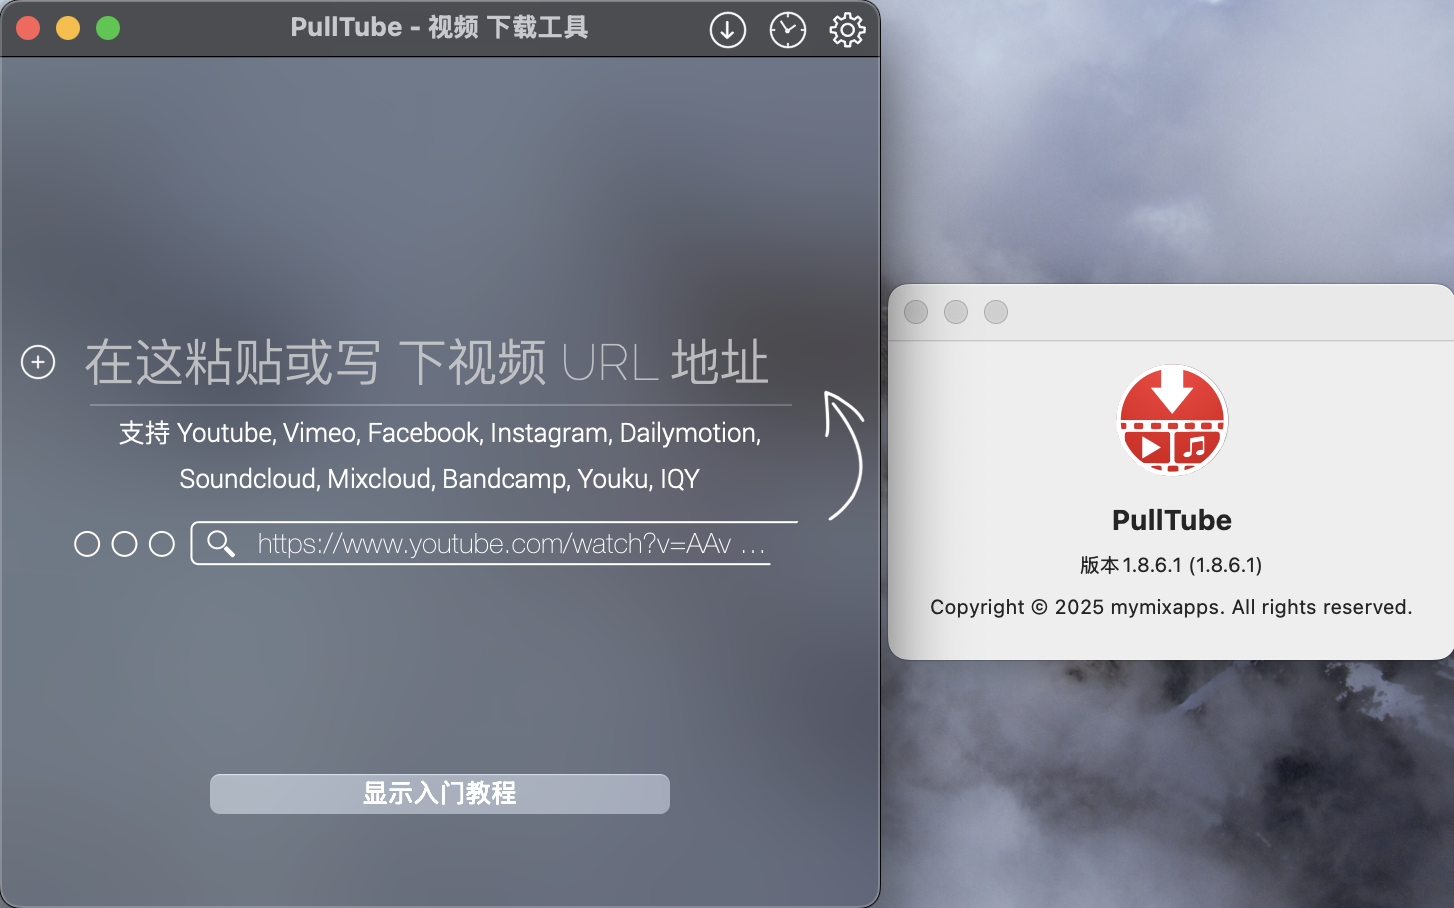The width and height of the screenshot is (1454, 908).
Task: Click the Soundcloud, Mixcloud, Bandcamp text line
Action: pos(440,479)
